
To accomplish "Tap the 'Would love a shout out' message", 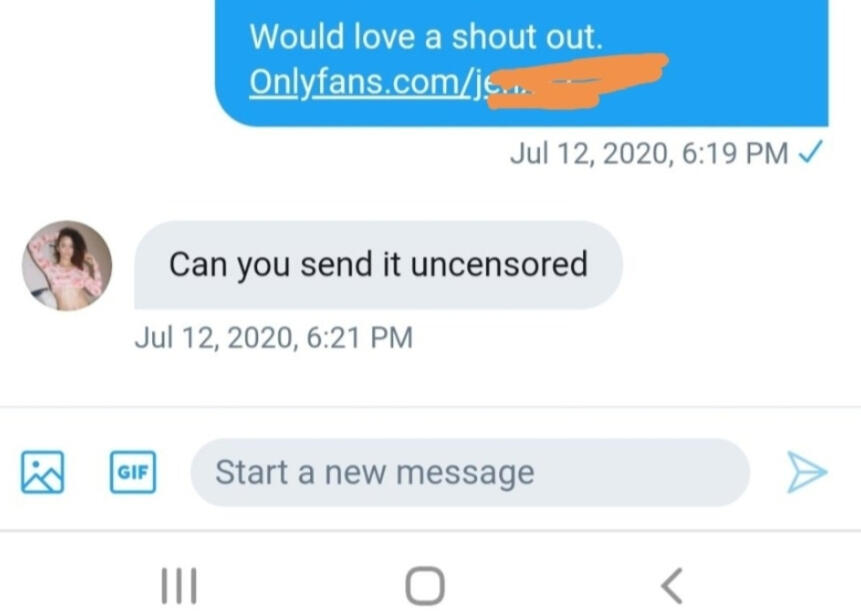I will 426,37.
